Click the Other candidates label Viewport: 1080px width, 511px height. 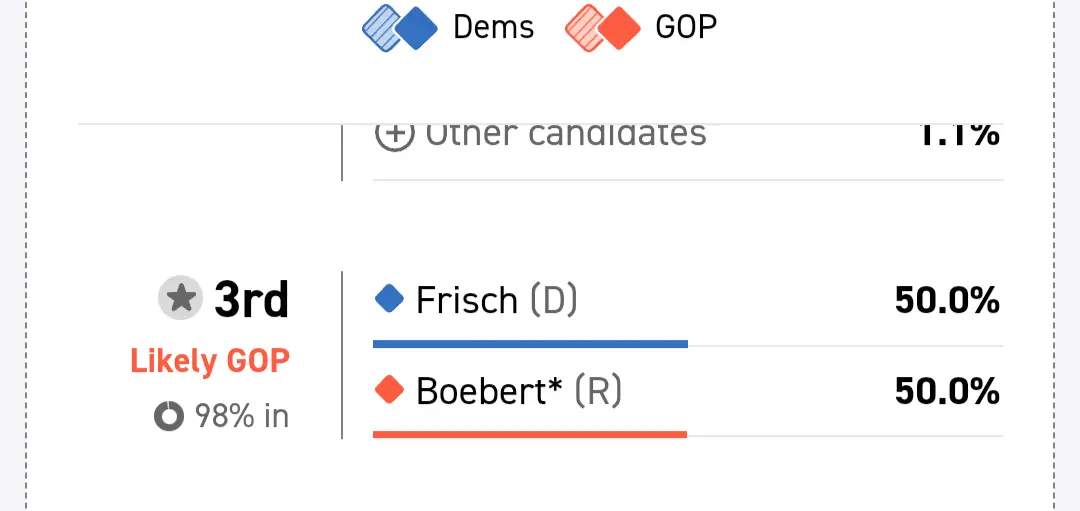(x=566, y=135)
